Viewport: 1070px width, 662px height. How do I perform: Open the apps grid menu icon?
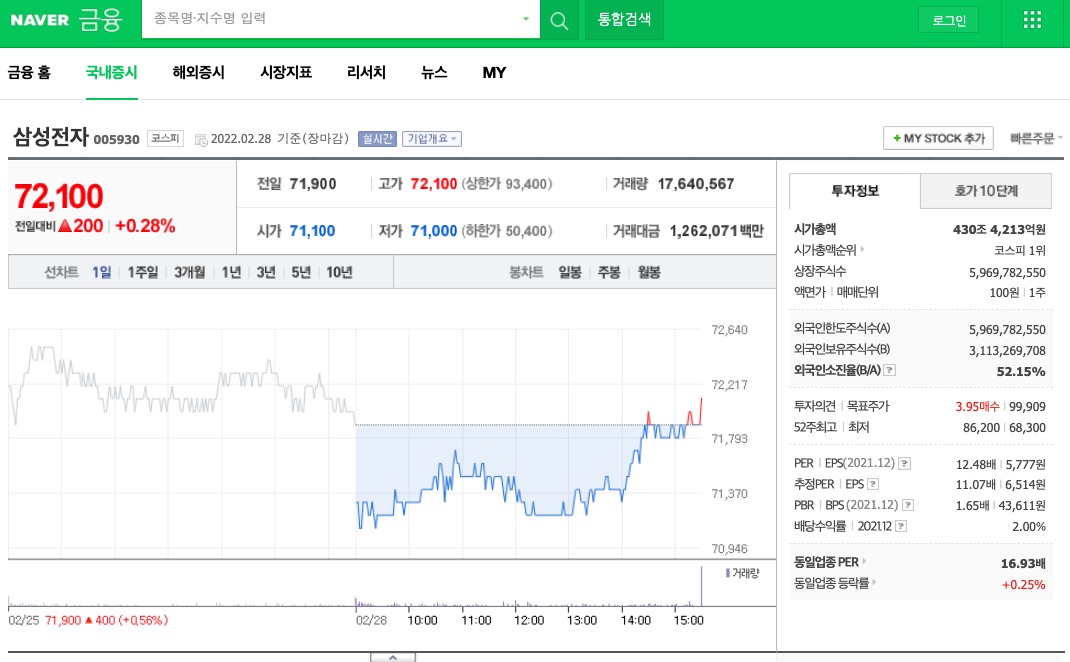[x=1032, y=20]
